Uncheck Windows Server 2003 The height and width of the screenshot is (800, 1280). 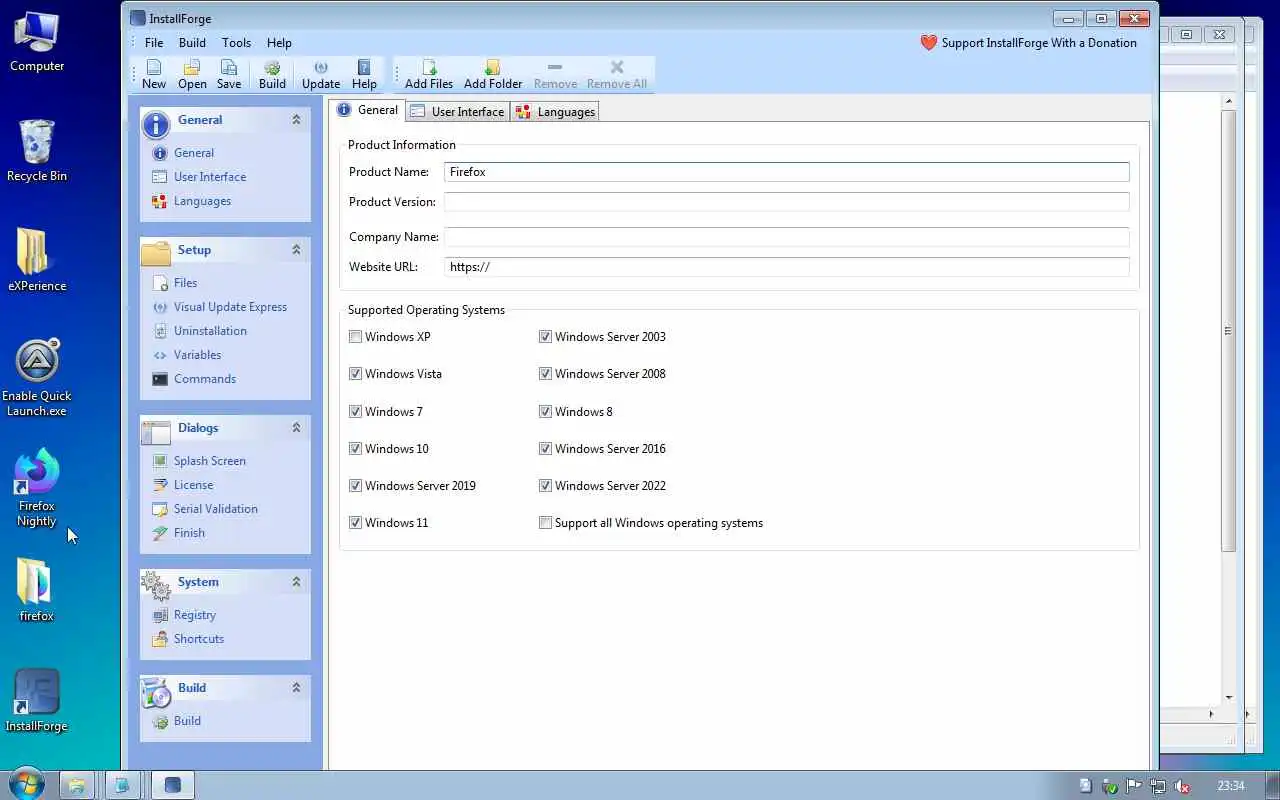pyautogui.click(x=545, y=337)
